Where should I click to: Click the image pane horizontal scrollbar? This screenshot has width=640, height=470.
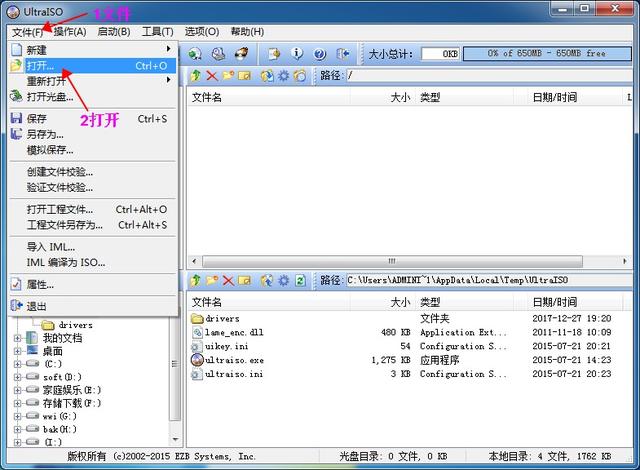393,261
